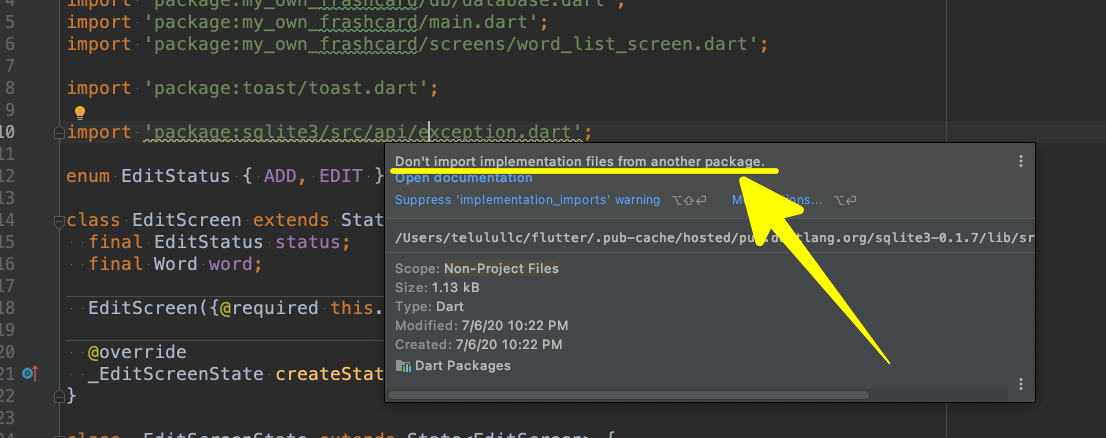Click the @override annotation
The width and height of the screenshot is (1106, 438).
(138, 352)
